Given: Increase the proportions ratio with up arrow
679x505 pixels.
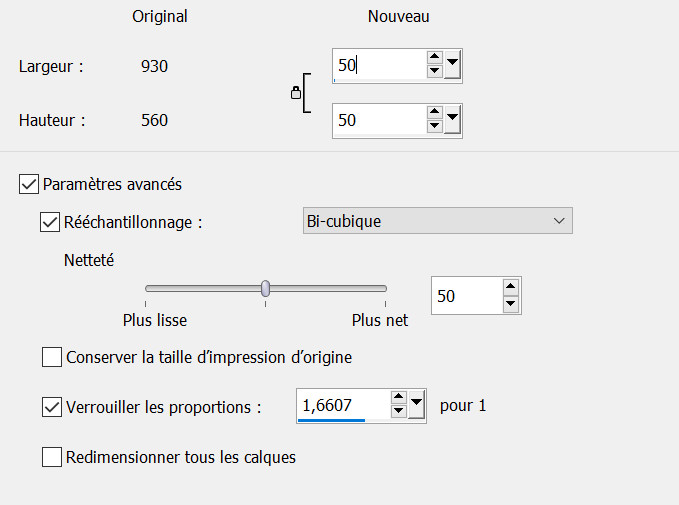Looking at the screenshot, I should point(398,398).
